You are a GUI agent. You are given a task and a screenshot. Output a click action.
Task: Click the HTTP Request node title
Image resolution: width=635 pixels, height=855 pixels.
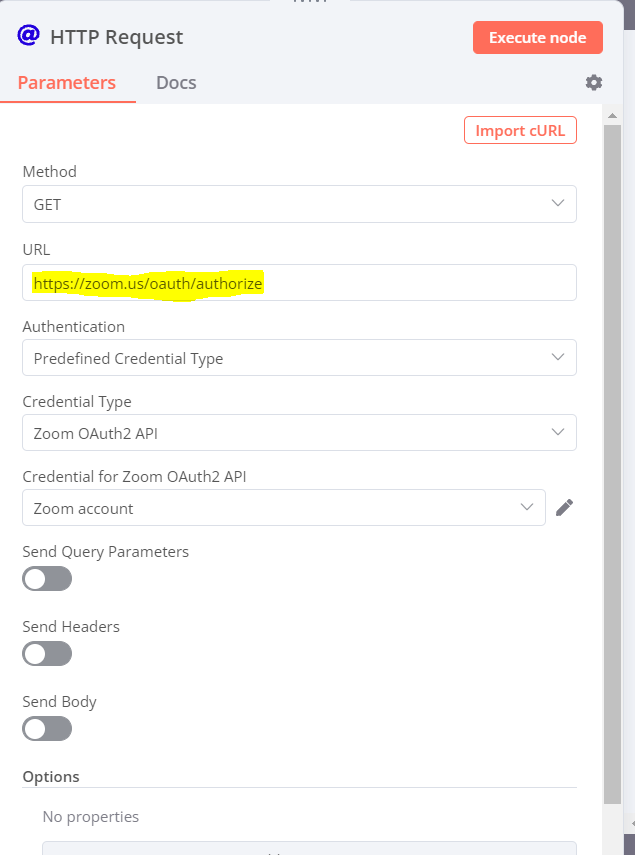tap(117, 38)
